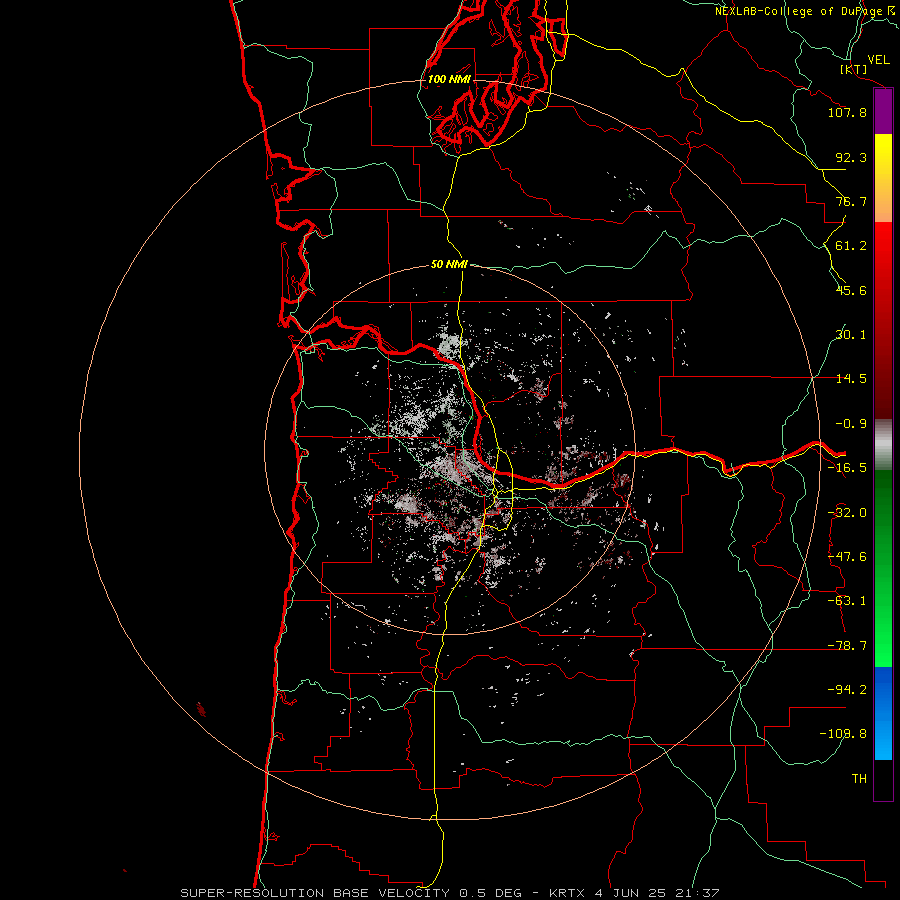Click the VEL legend title
900x900 pixels.
click(x=879, y=60)
